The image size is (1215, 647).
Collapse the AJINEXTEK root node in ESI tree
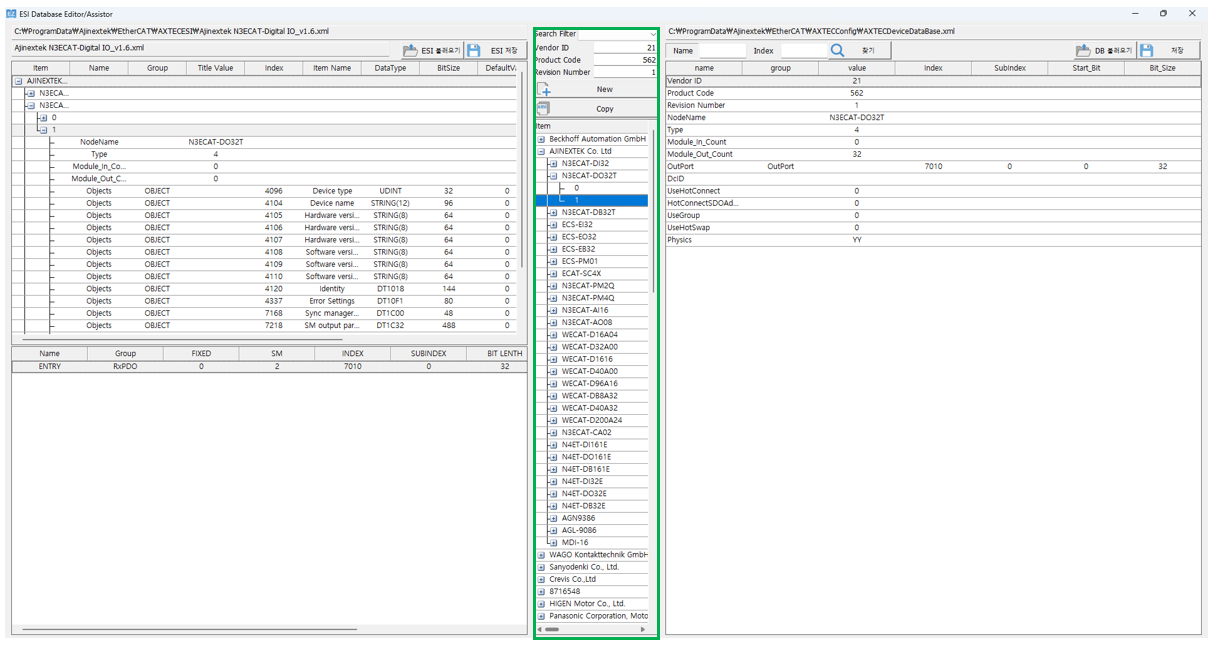point(18,81)
